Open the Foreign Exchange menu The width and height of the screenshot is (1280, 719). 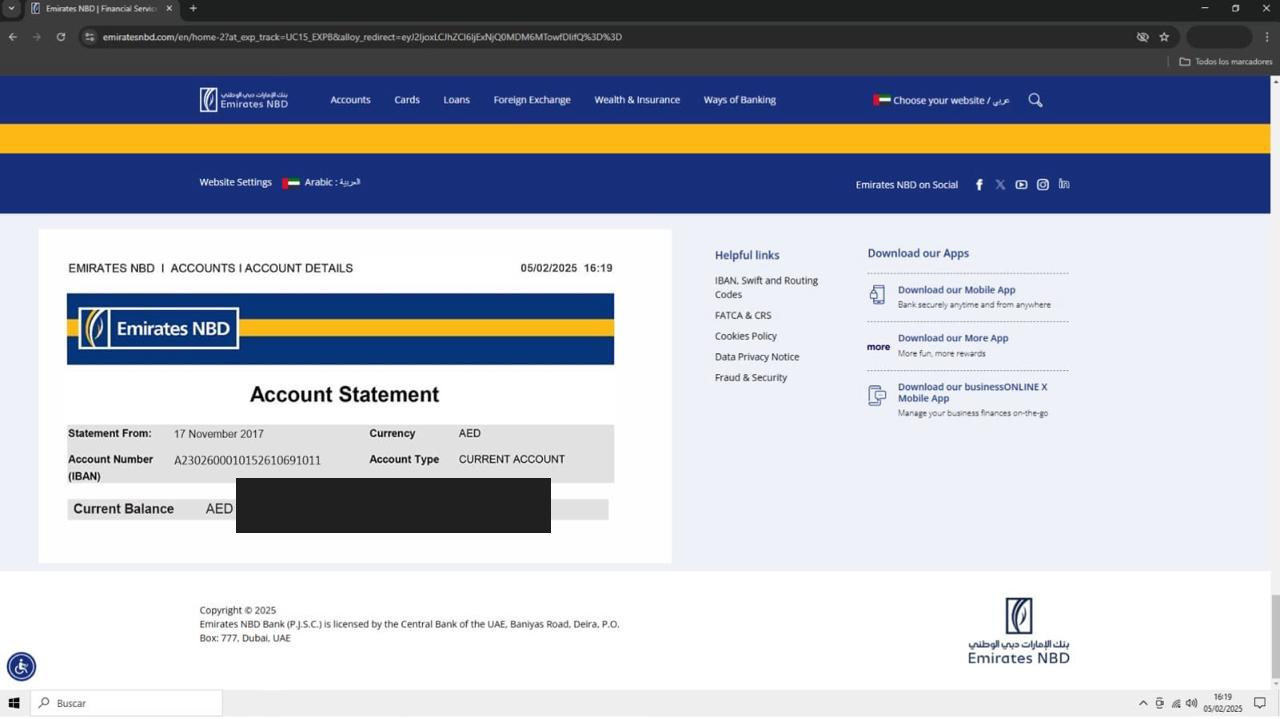pyautogui.click(x=532, y=100)
